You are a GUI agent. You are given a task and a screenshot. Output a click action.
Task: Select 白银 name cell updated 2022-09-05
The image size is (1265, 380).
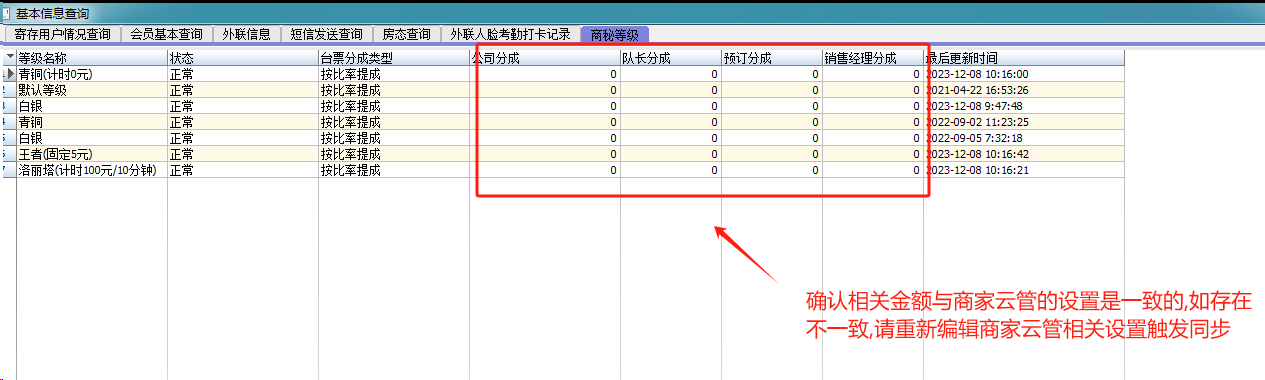click(x=92, y=138)
